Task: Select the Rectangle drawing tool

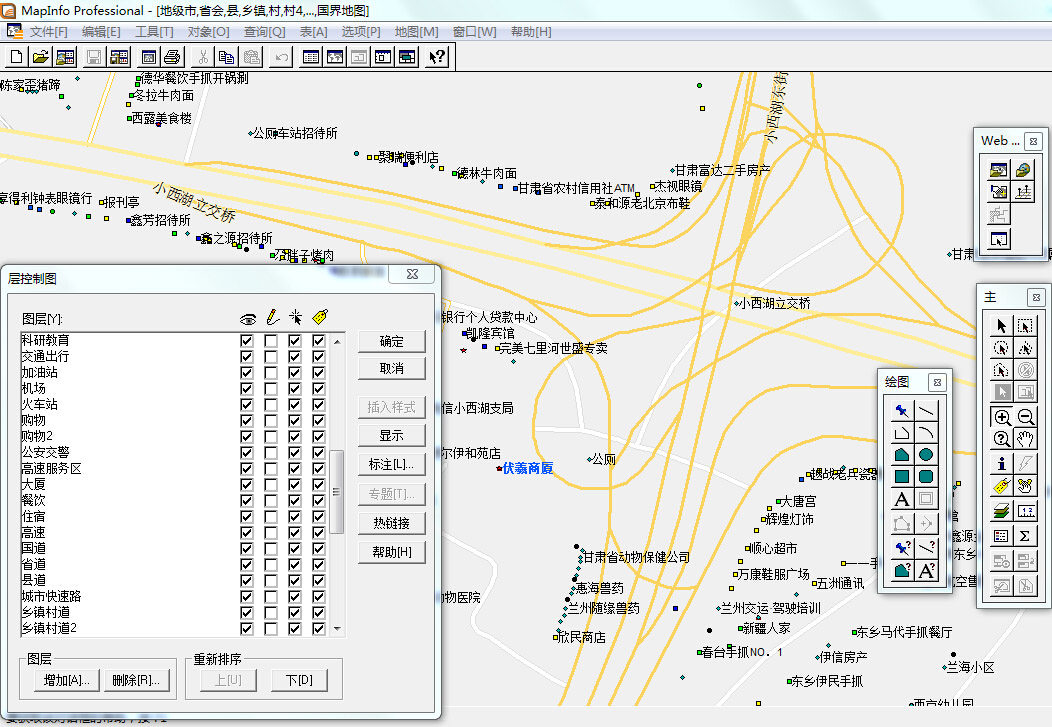Action: [902, 477]
